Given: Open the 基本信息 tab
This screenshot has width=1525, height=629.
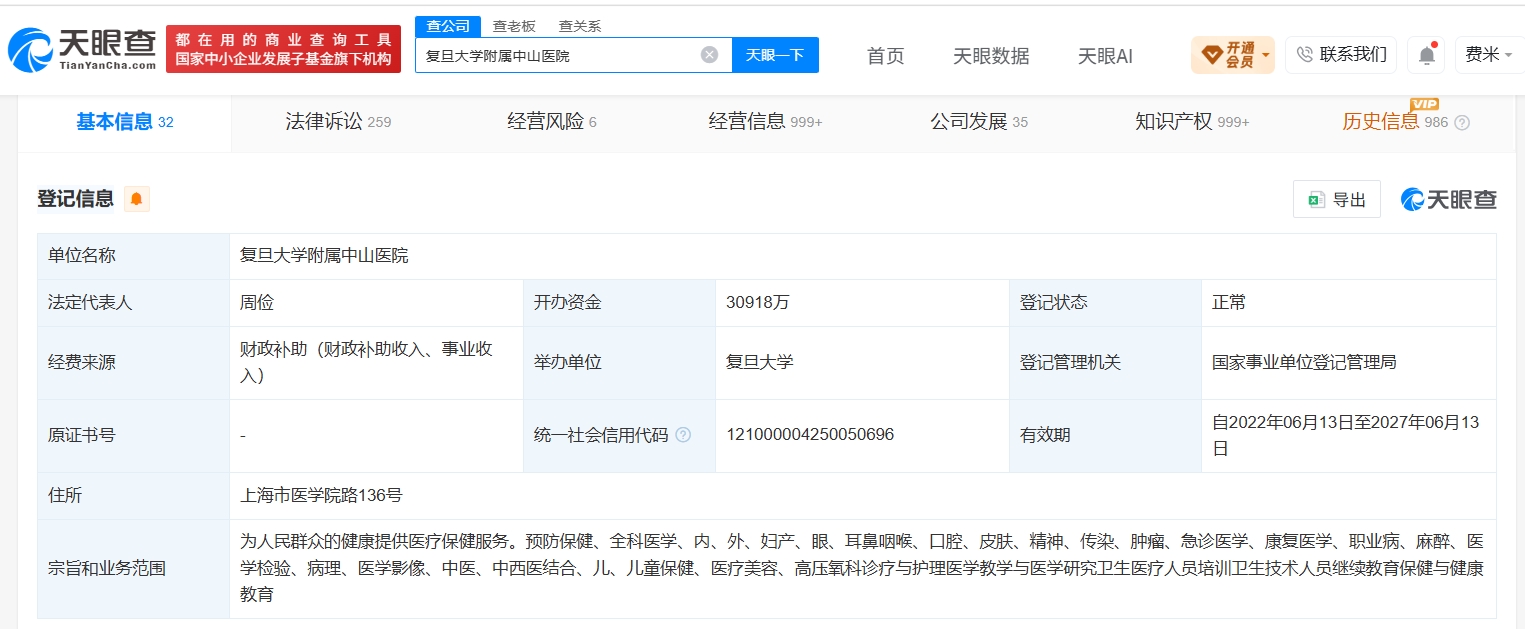Looking at the screenshot, I should pyautogui.click(x=125, y=122).
